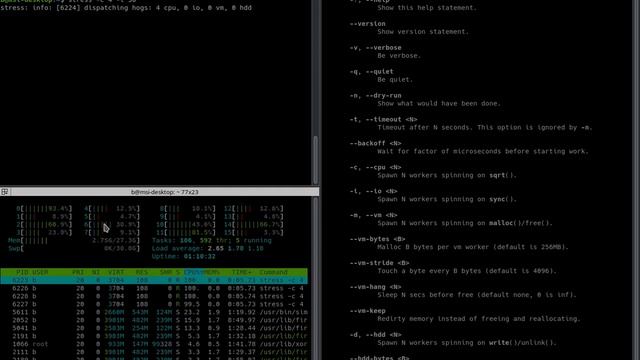The width and height of the screenshot is (640, 360).
Task: Select the root process row PID 1066
Action: [154, 344]
